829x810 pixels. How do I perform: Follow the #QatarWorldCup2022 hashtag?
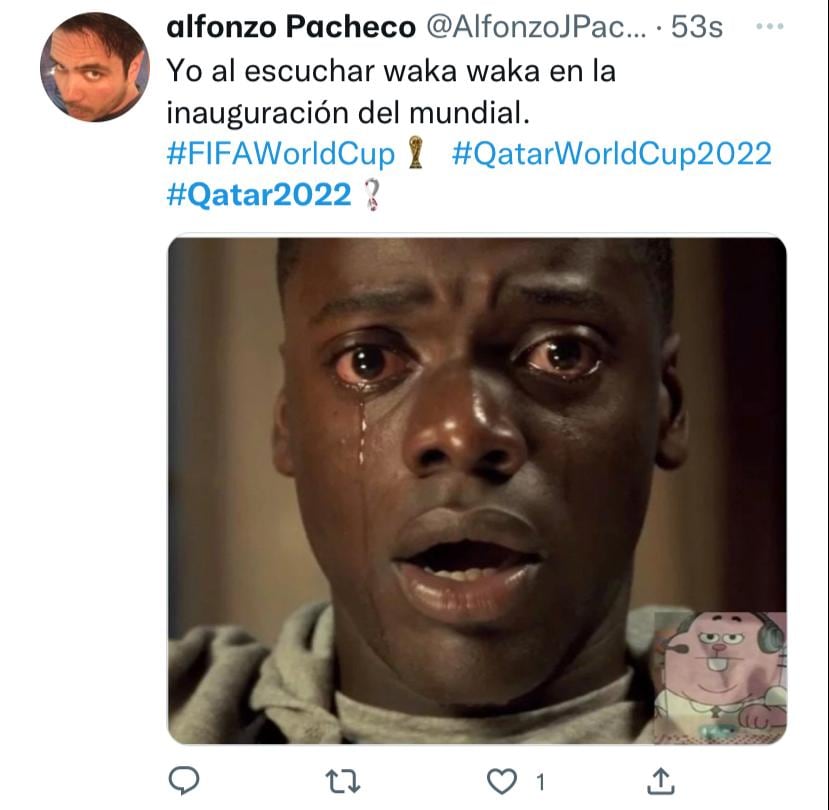point(612,154)
